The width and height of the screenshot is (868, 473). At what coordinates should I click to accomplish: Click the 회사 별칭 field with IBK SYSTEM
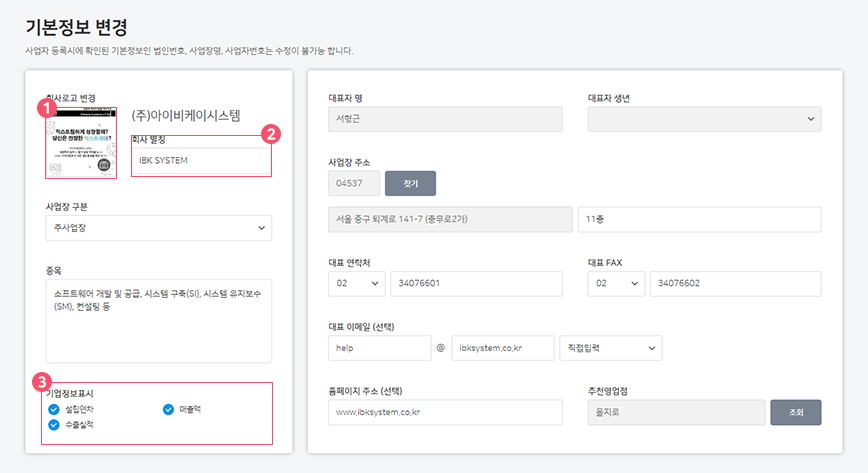[x=202, y=161]
